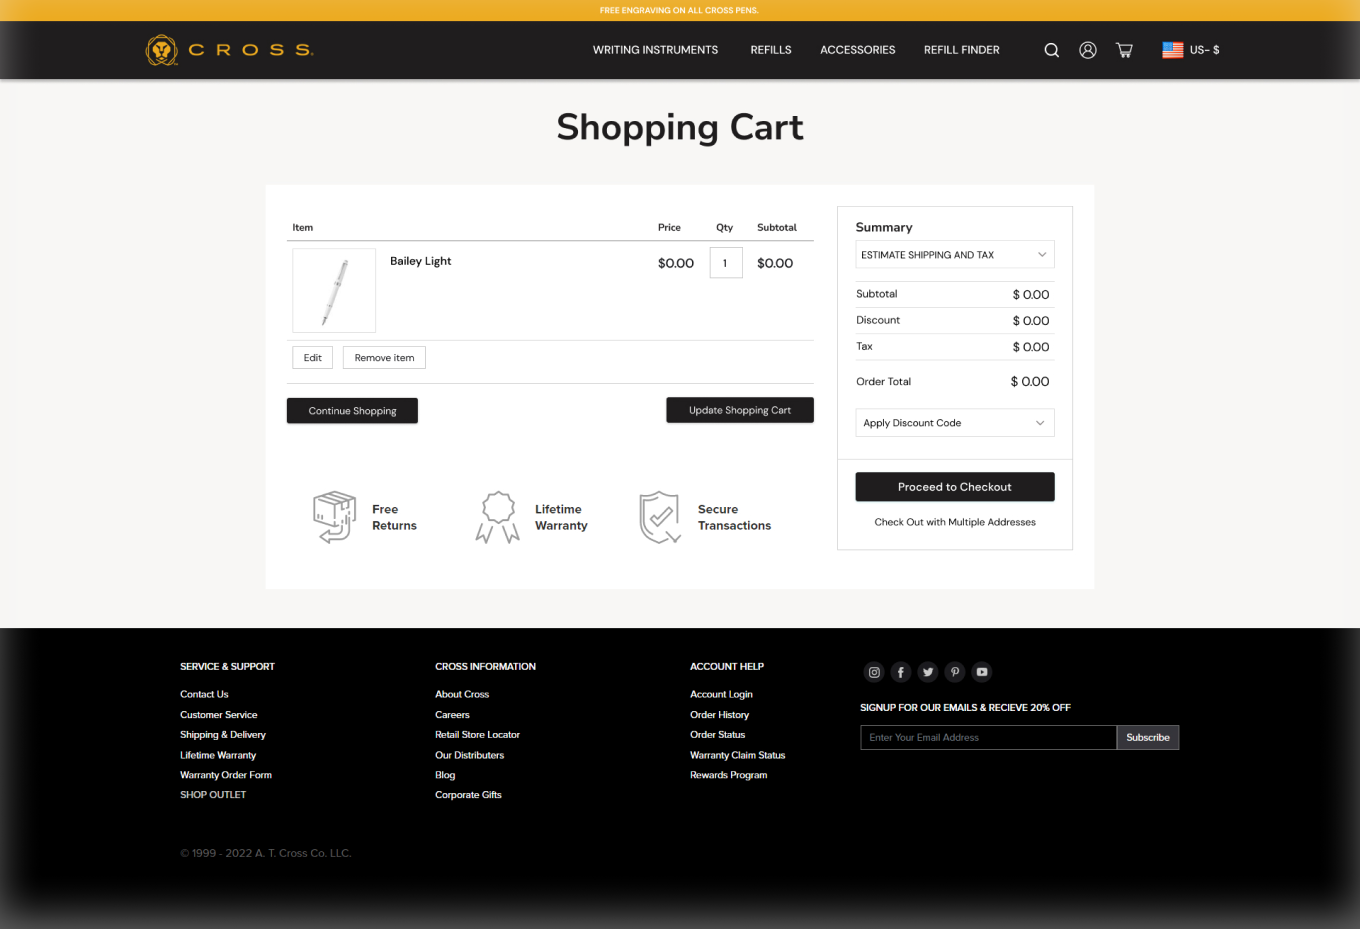Click the Shopping Cart heading
Viewport: 1360px width, 929px height.
(x=680, y=127)
